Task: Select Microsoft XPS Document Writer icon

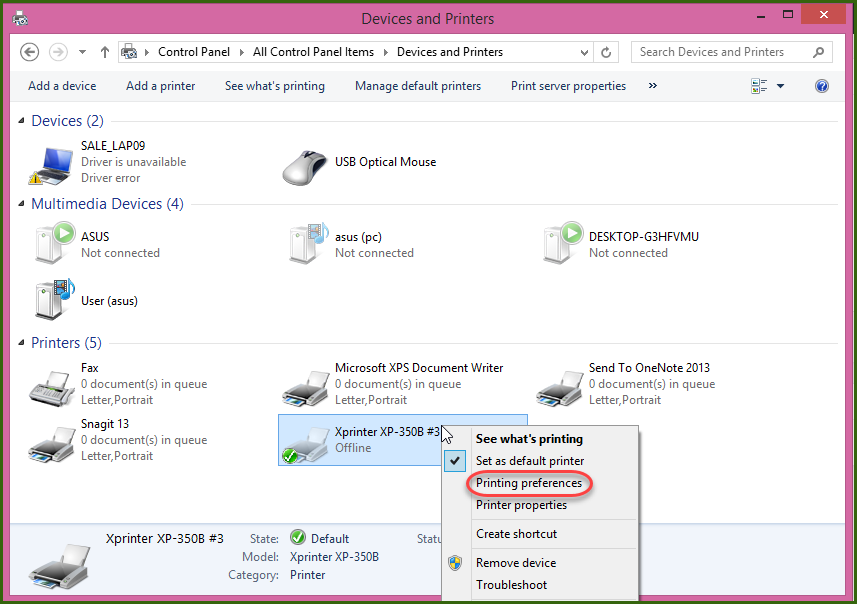Action: click(x=305, y=388)
